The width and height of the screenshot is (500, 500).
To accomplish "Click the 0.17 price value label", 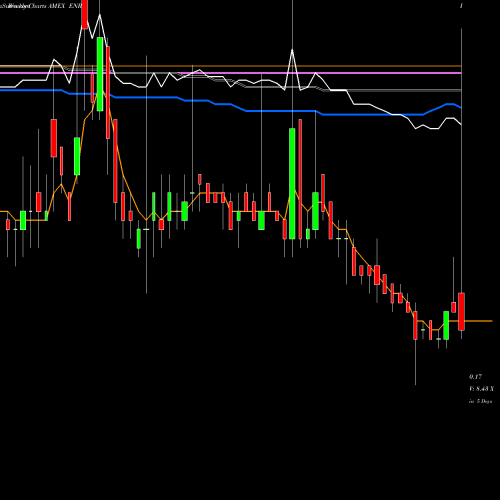I will point(475,377).
